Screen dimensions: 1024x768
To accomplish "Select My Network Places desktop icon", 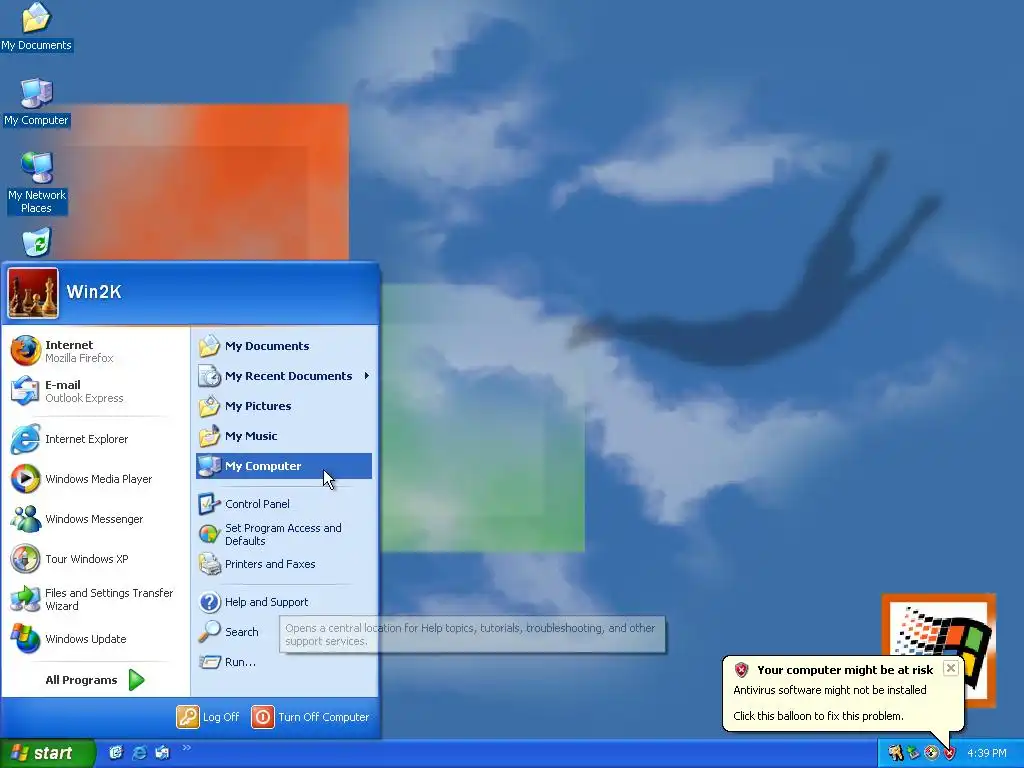I will click(x=37, y=184).
